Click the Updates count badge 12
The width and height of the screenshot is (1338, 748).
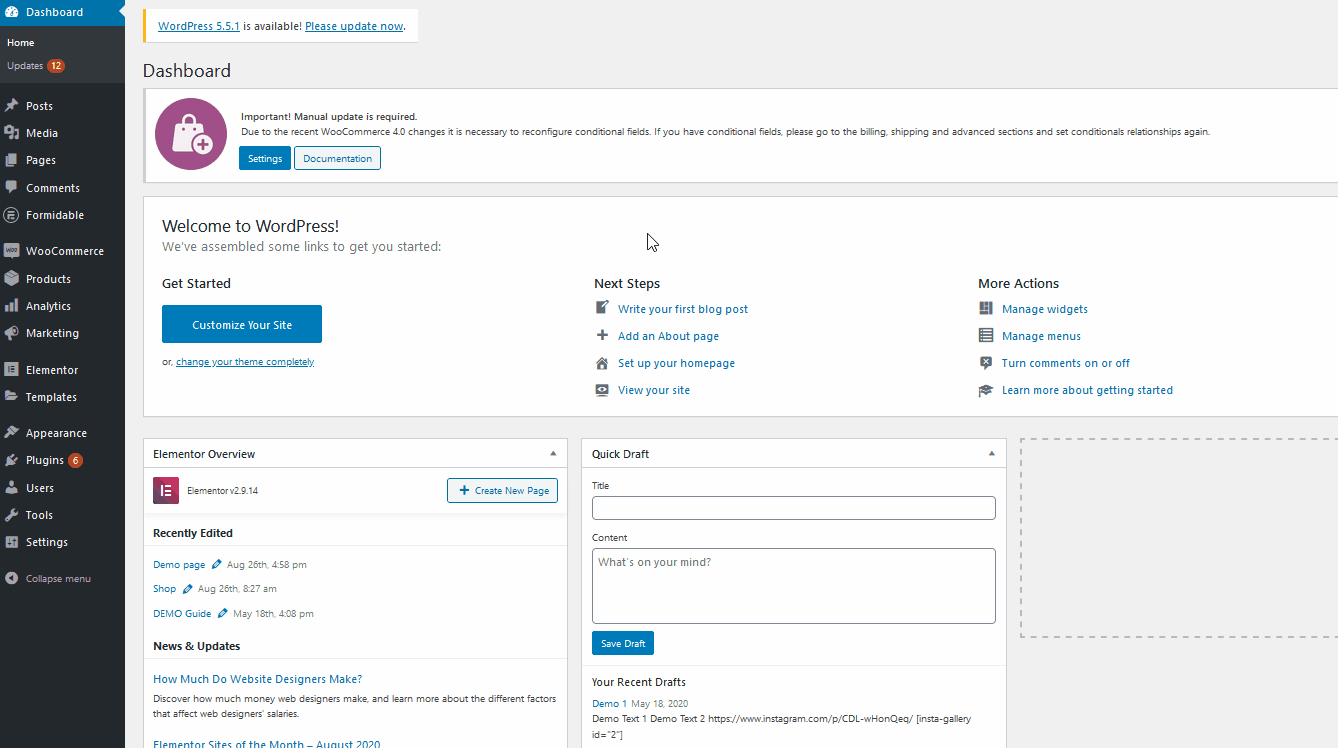(x=56, y=66)
